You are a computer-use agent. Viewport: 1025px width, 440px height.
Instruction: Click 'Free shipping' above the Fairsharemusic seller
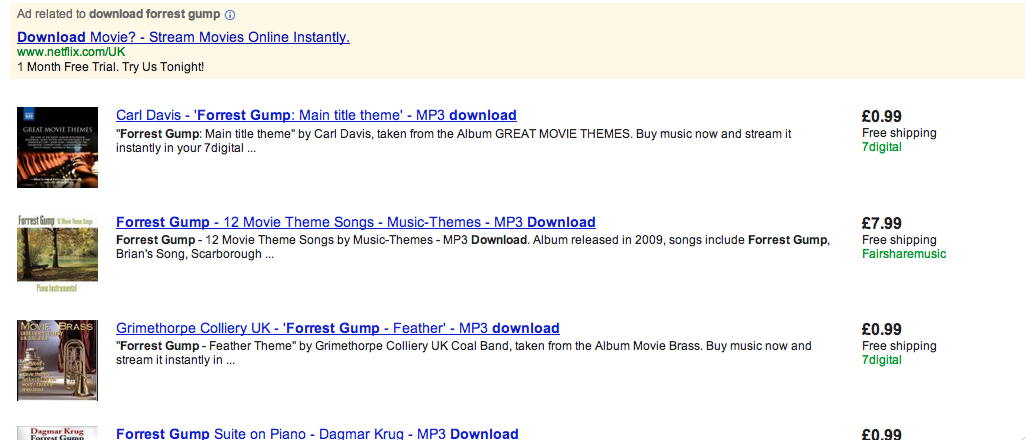(x=898, y=240)
